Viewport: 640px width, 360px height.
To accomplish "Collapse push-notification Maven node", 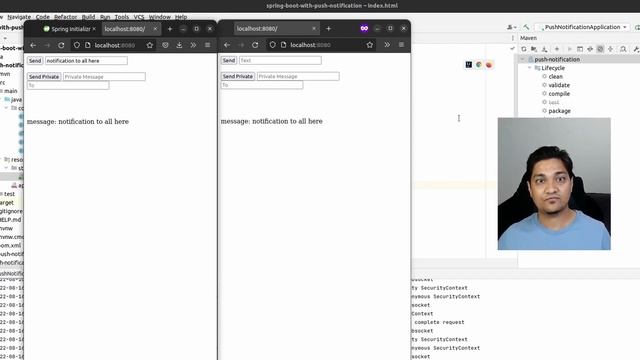I will pos(522,59).
